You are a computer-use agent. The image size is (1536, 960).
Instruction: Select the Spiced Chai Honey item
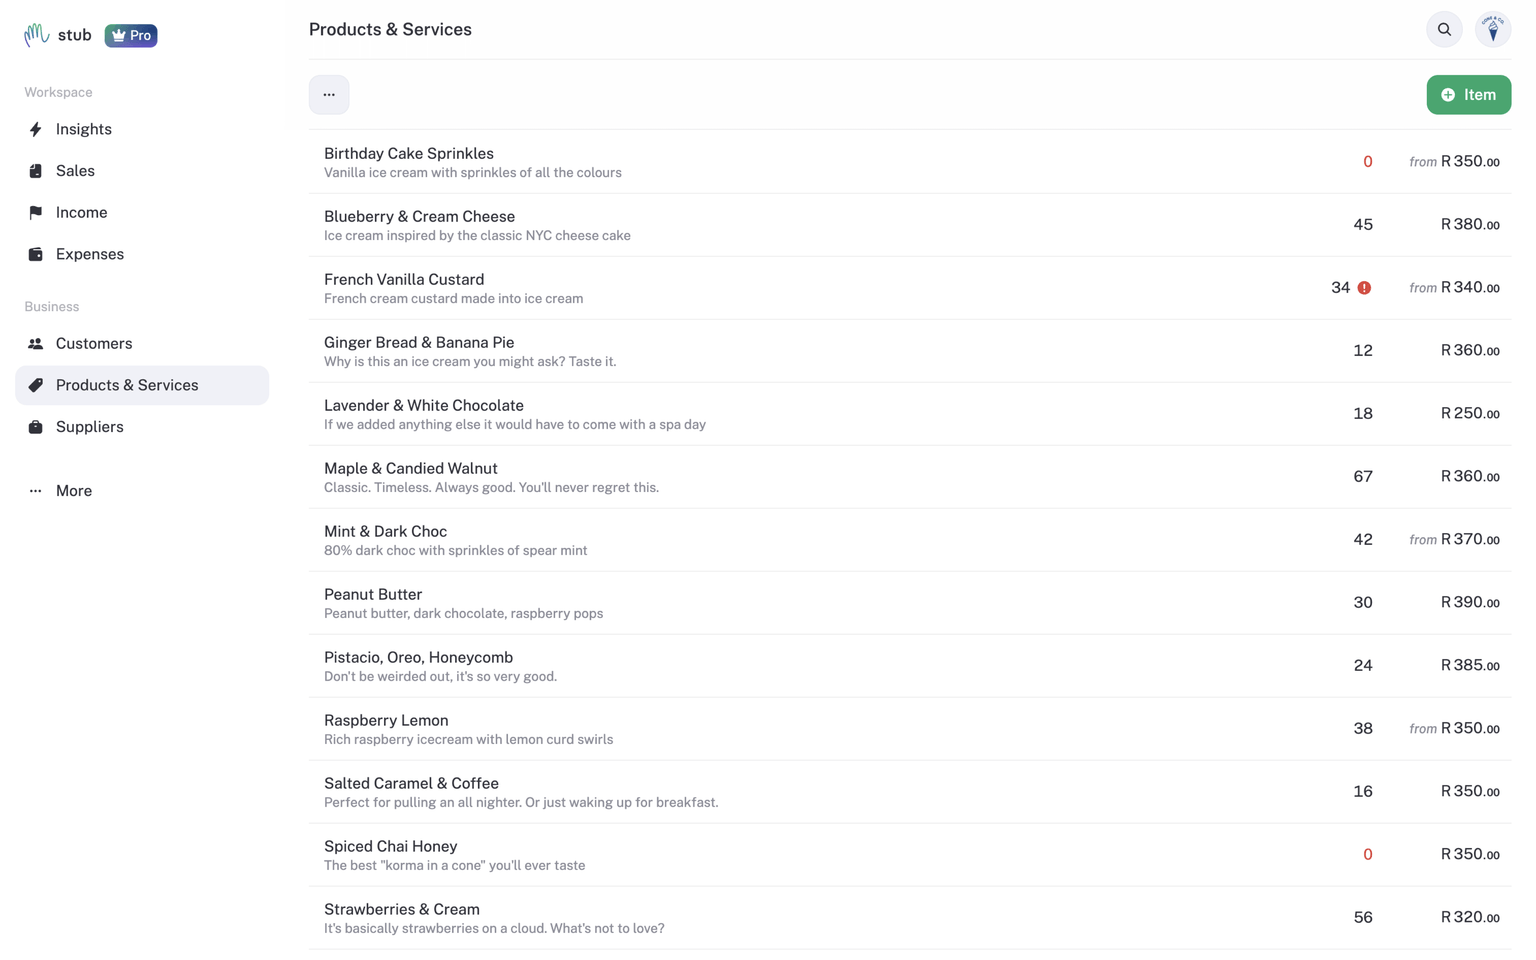point(390,847)
